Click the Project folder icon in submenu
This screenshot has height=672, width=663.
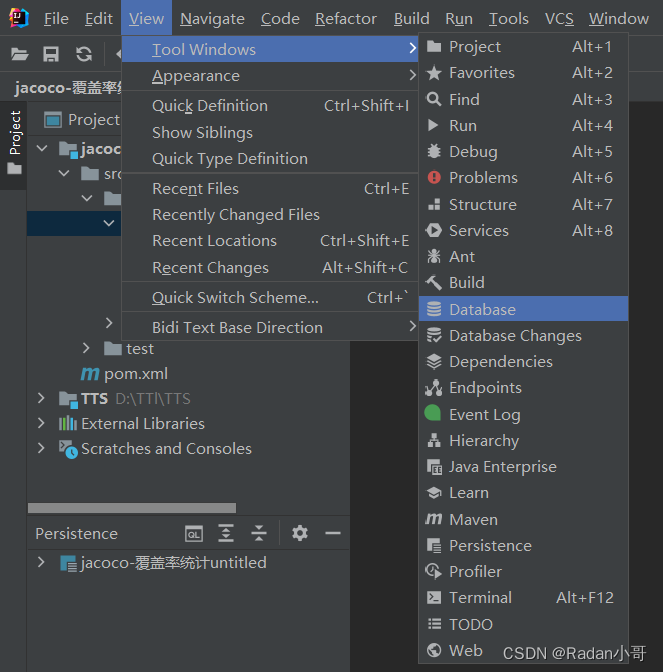tap(434, 46)
